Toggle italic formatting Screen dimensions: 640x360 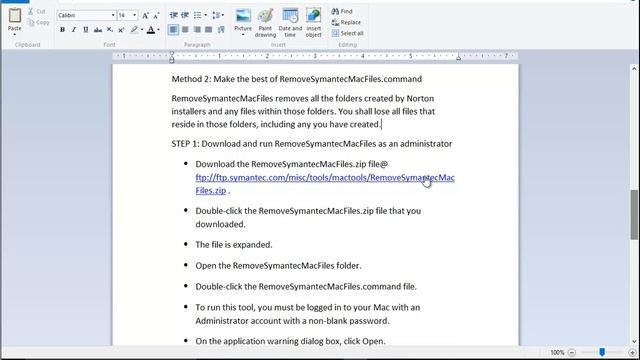pyautogui.click(x=74, y=29)
